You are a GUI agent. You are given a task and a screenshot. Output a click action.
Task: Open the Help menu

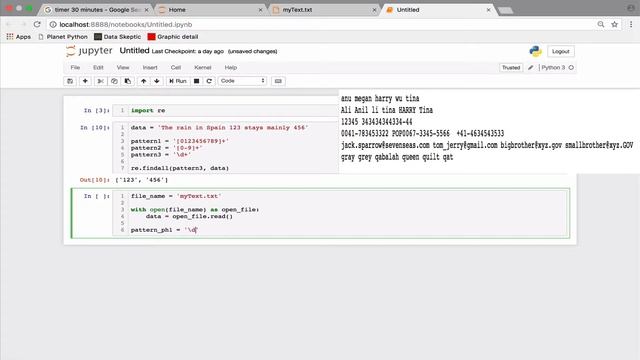click(231, 67)
